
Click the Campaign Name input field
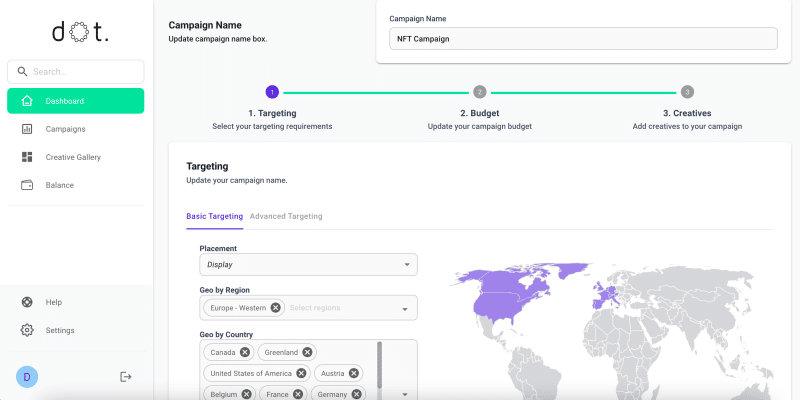click(x=583, y=39)
